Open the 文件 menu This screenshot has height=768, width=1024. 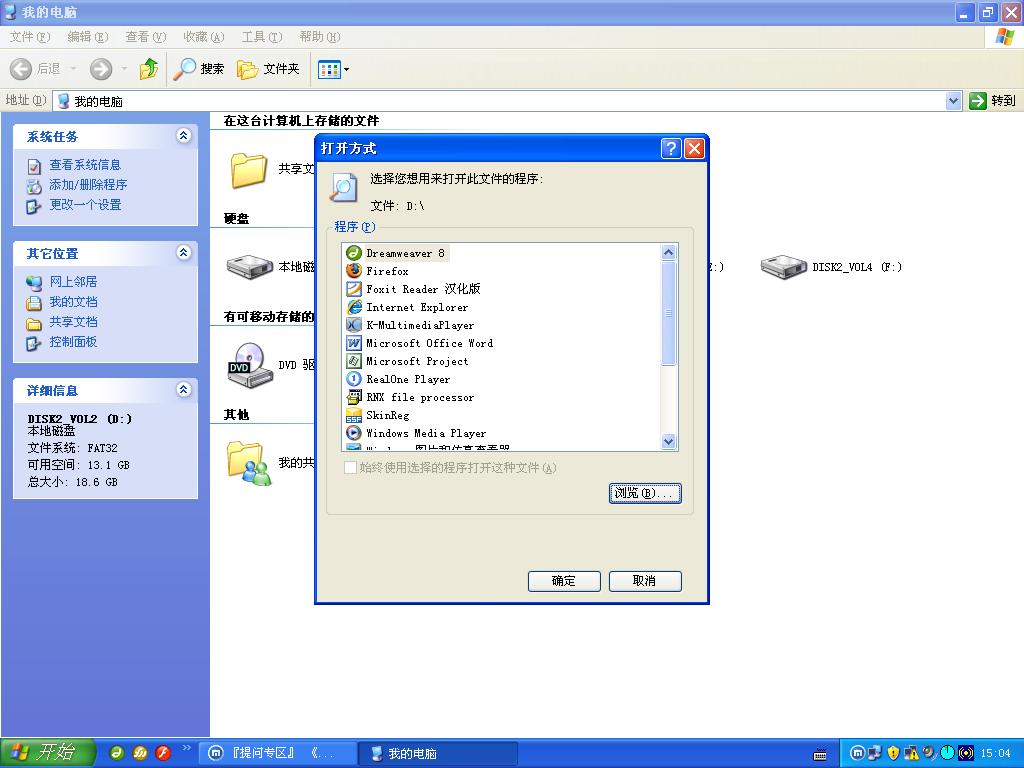click(29, 37)
